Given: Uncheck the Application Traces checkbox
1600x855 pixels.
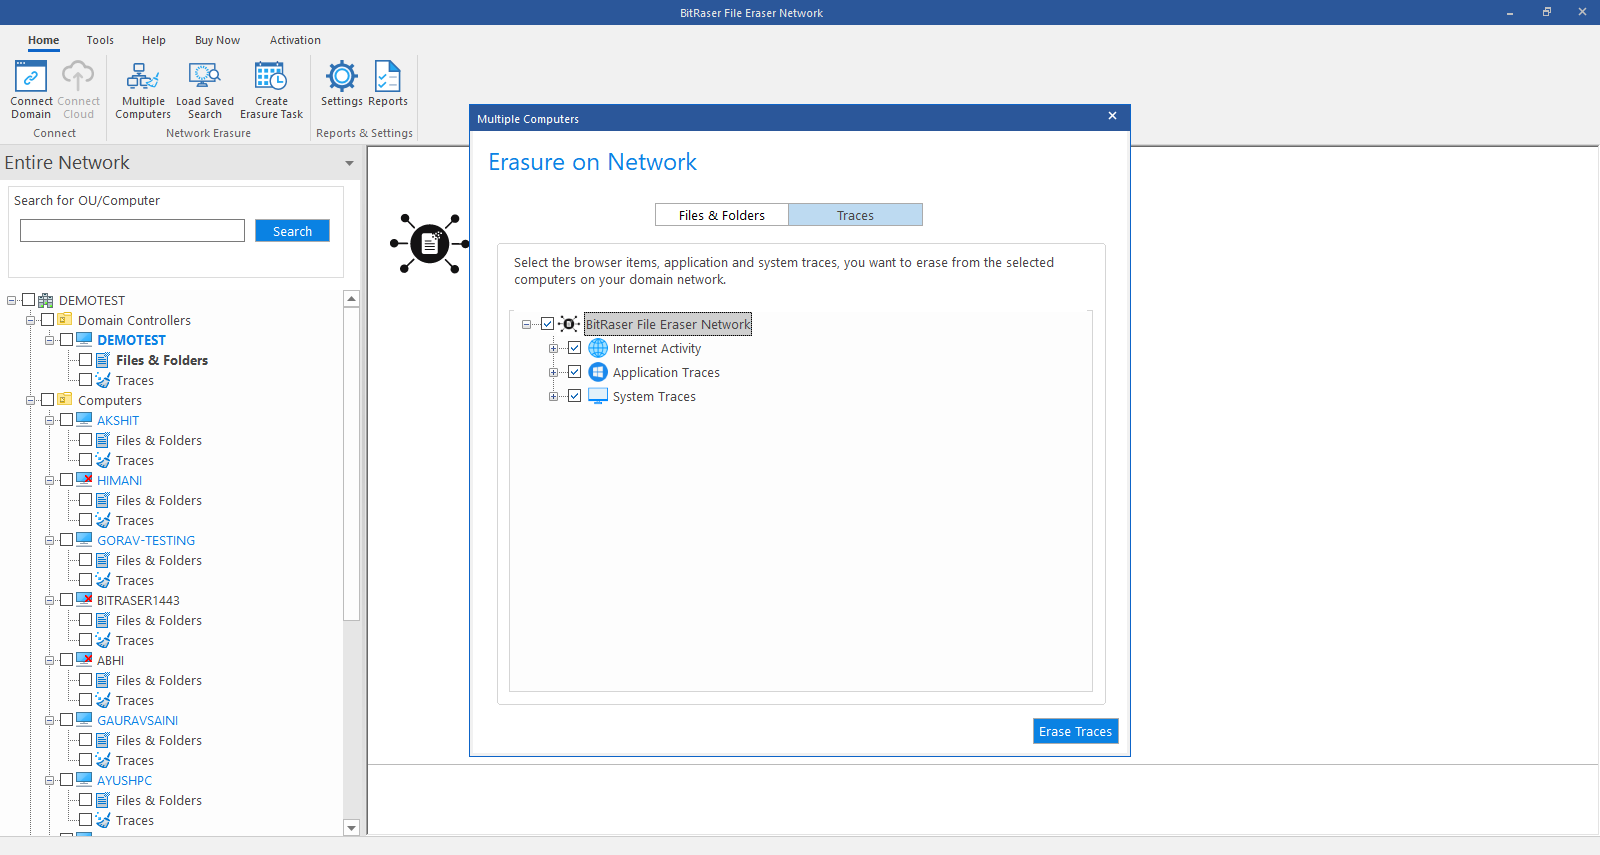Looking at the screenshot, I should (574, 372).
